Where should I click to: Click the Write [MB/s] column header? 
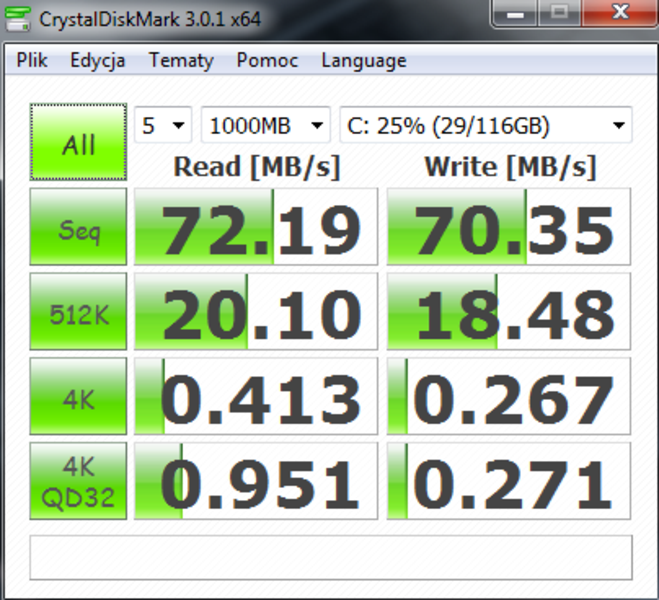[x=510, y=167]
